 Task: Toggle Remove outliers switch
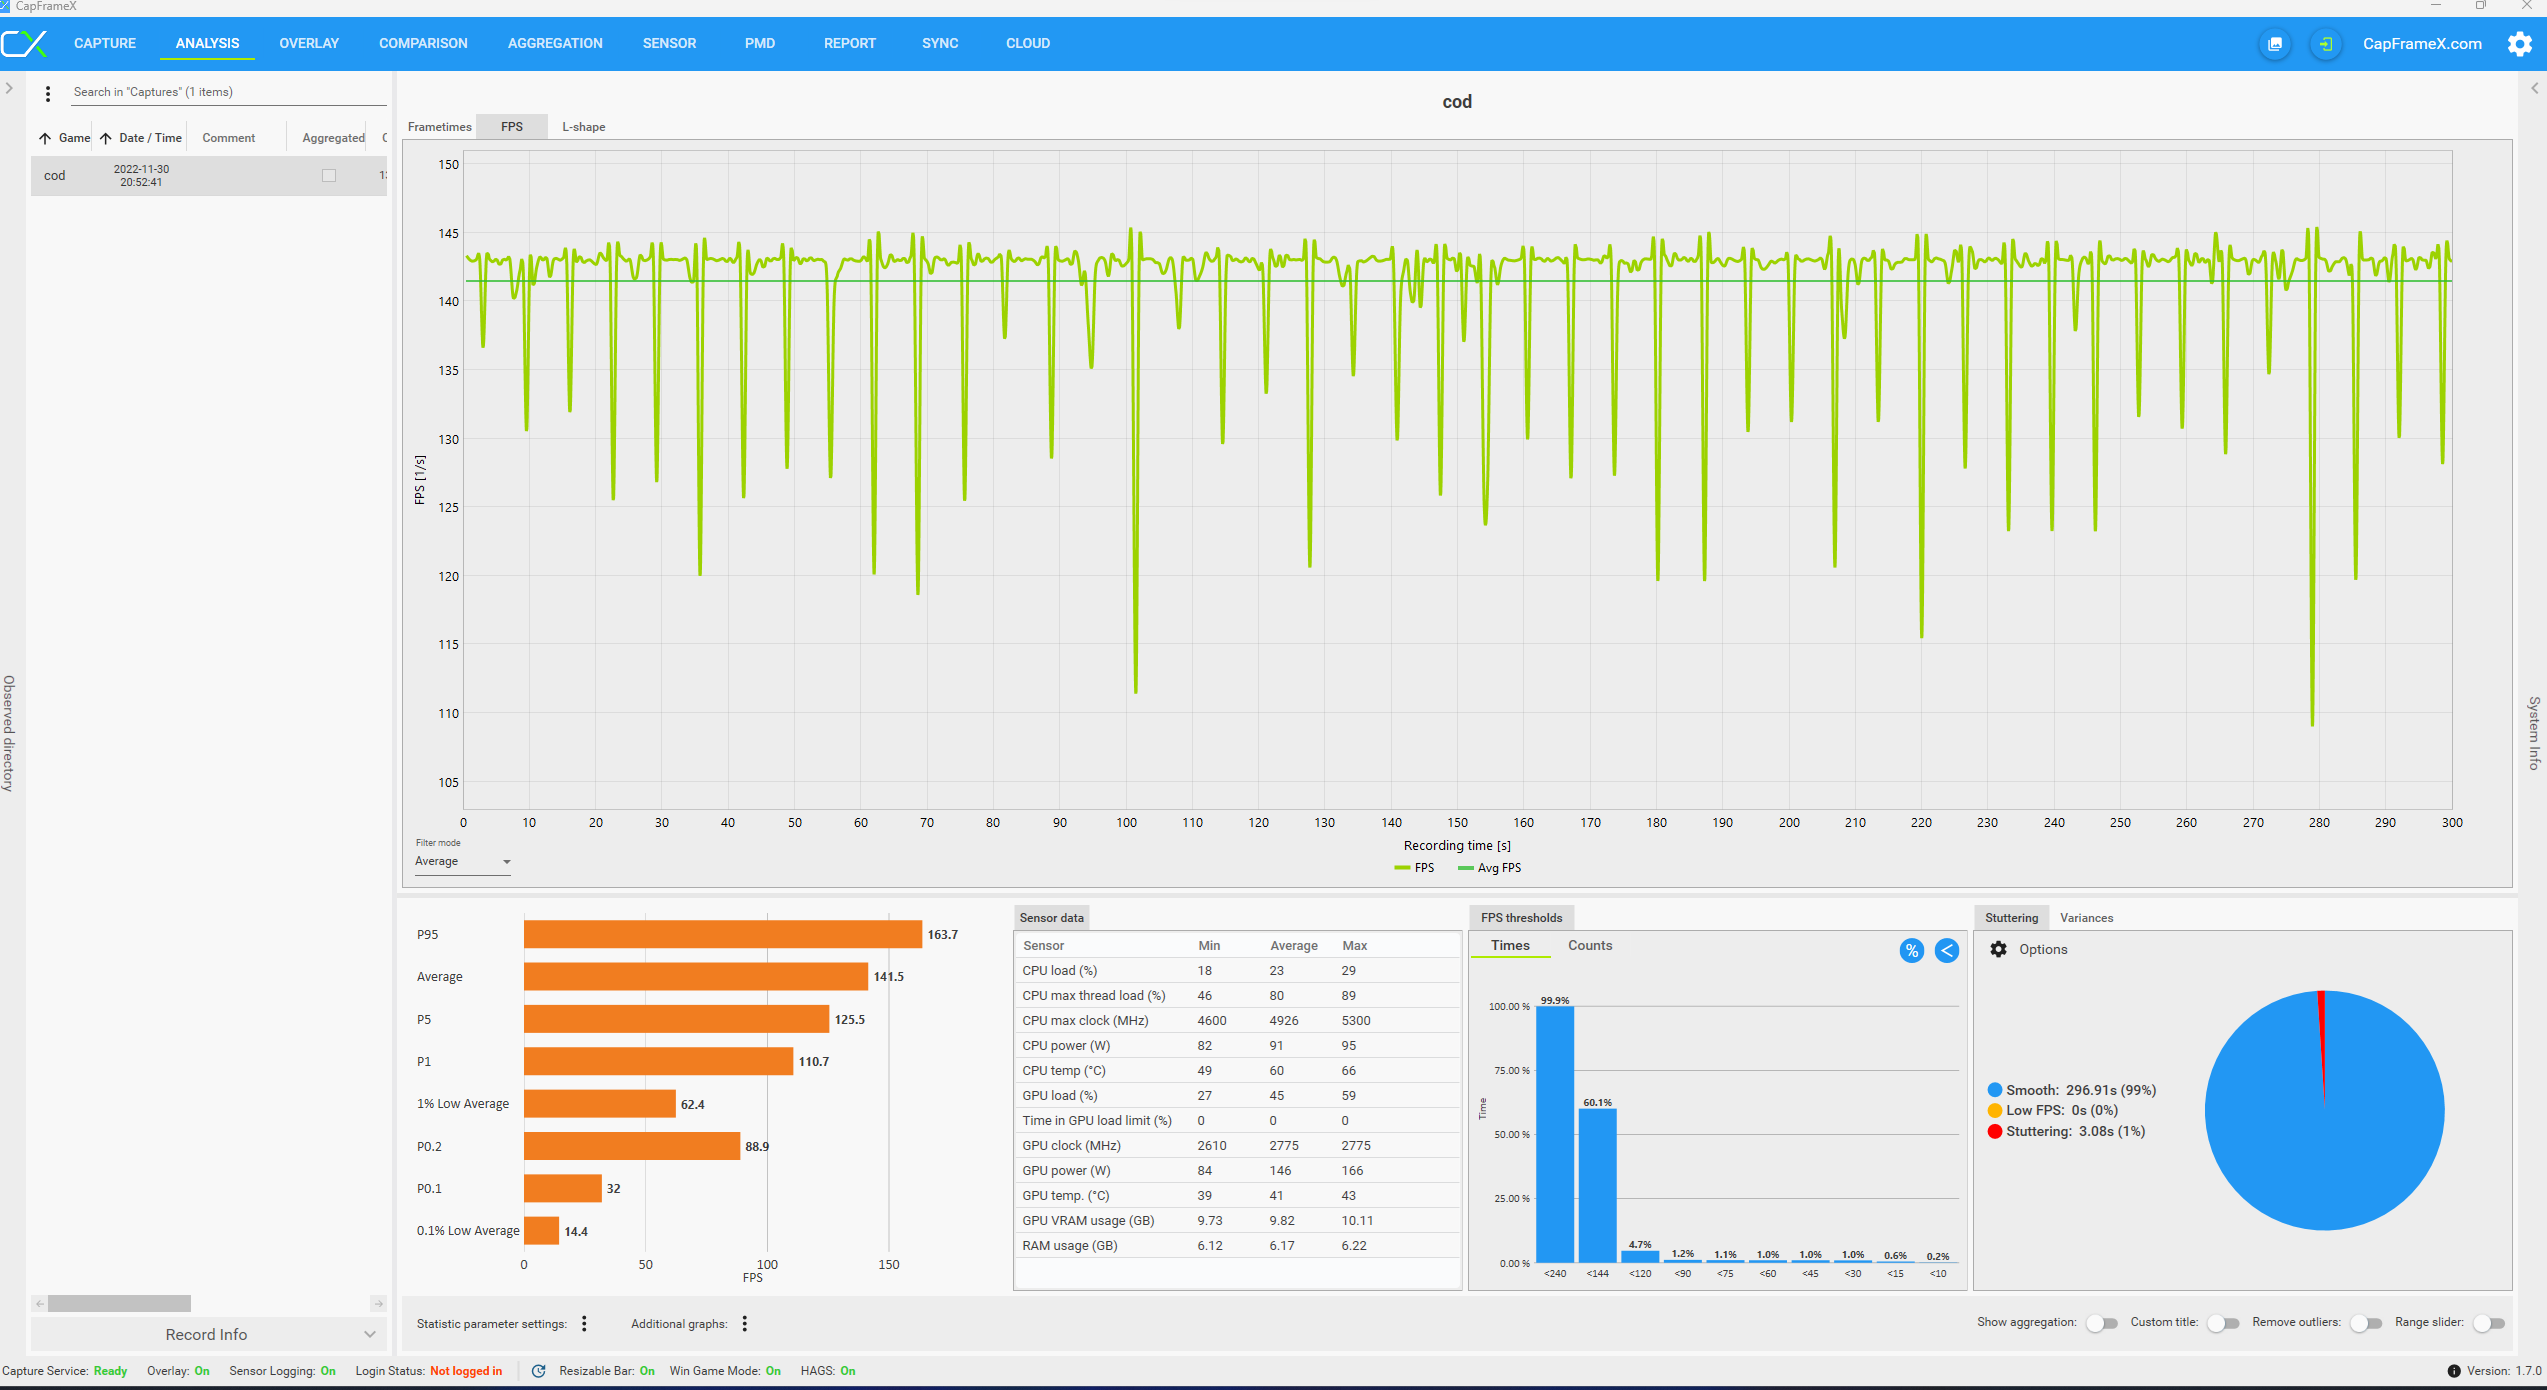tap(2366, 1323)
